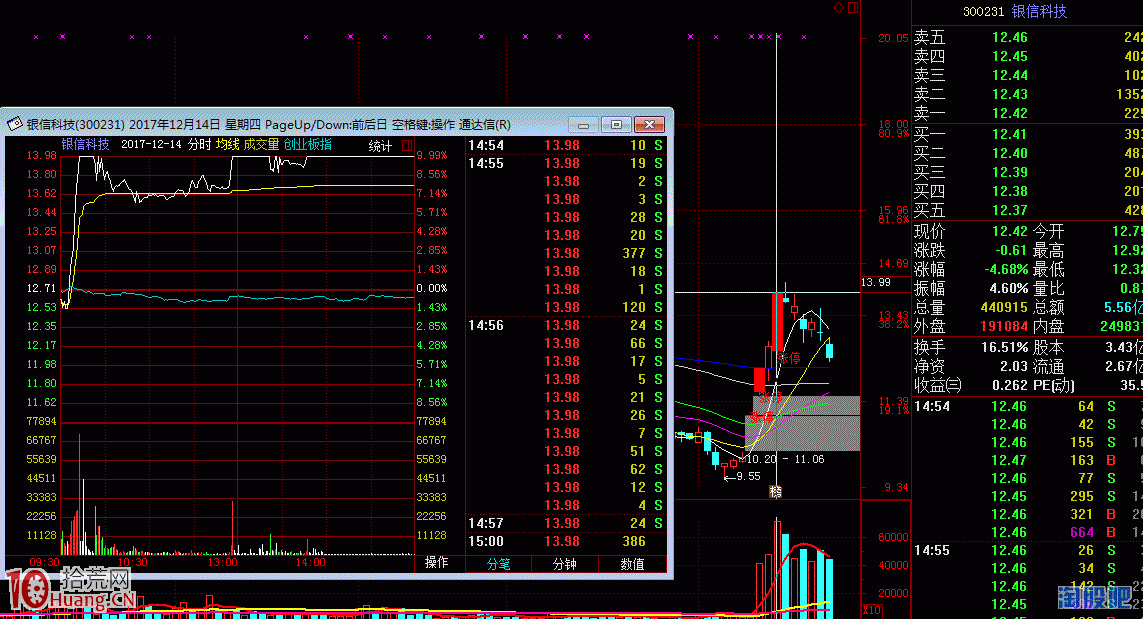
Task: Click the 9.99% label on the intraday axis
Action: [432, 155]
